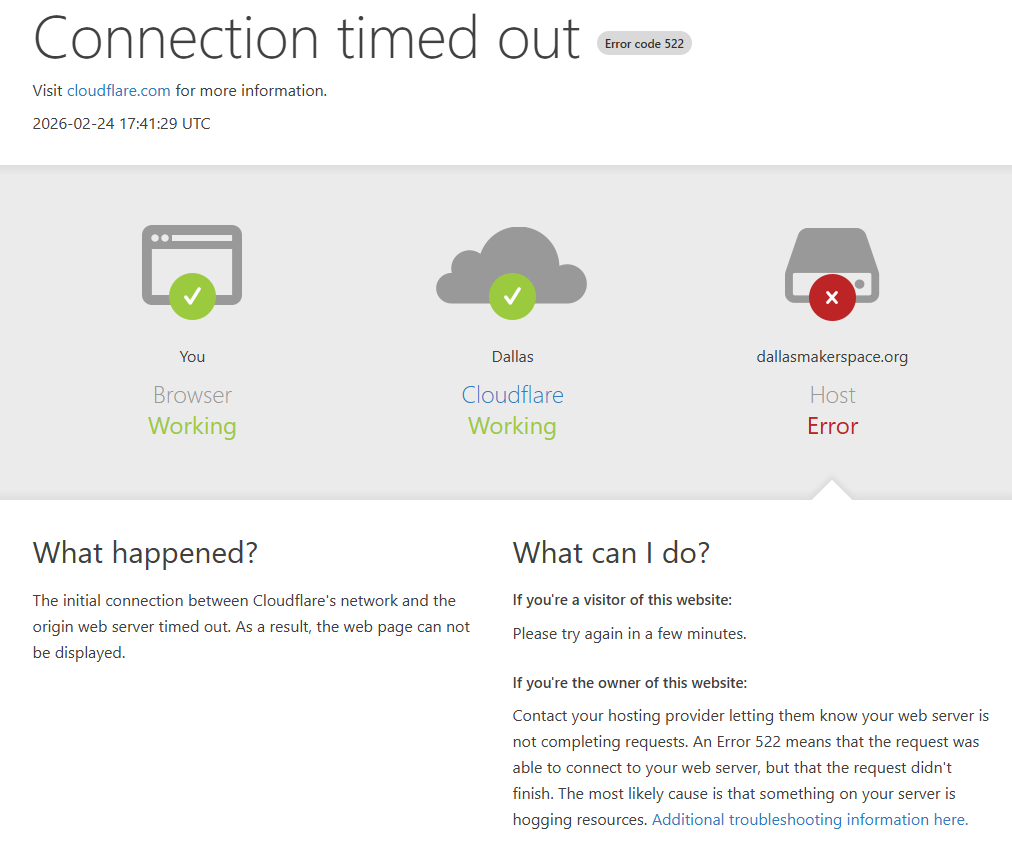Click the Error code 522 badge
Screen dimensions: 1012x842
[644, 44]
